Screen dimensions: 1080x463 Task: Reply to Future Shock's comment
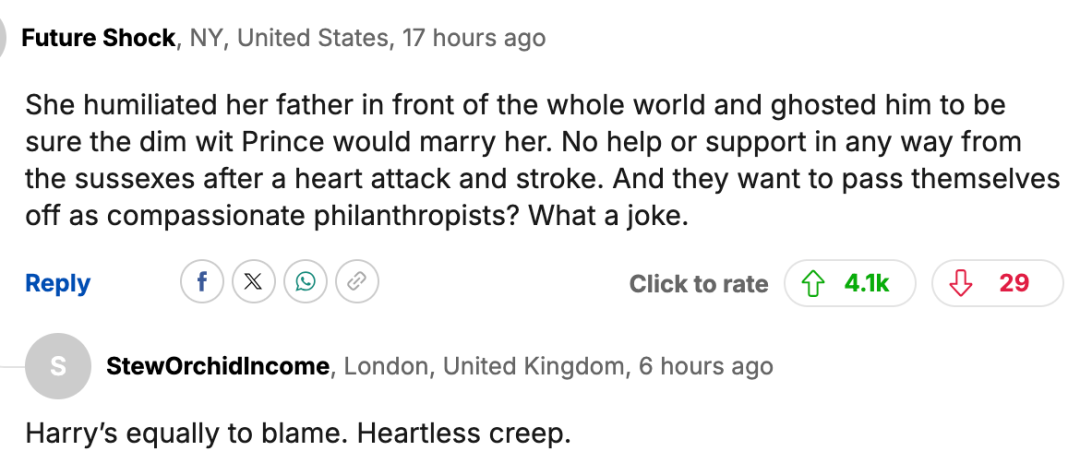[x=58, y=284]
